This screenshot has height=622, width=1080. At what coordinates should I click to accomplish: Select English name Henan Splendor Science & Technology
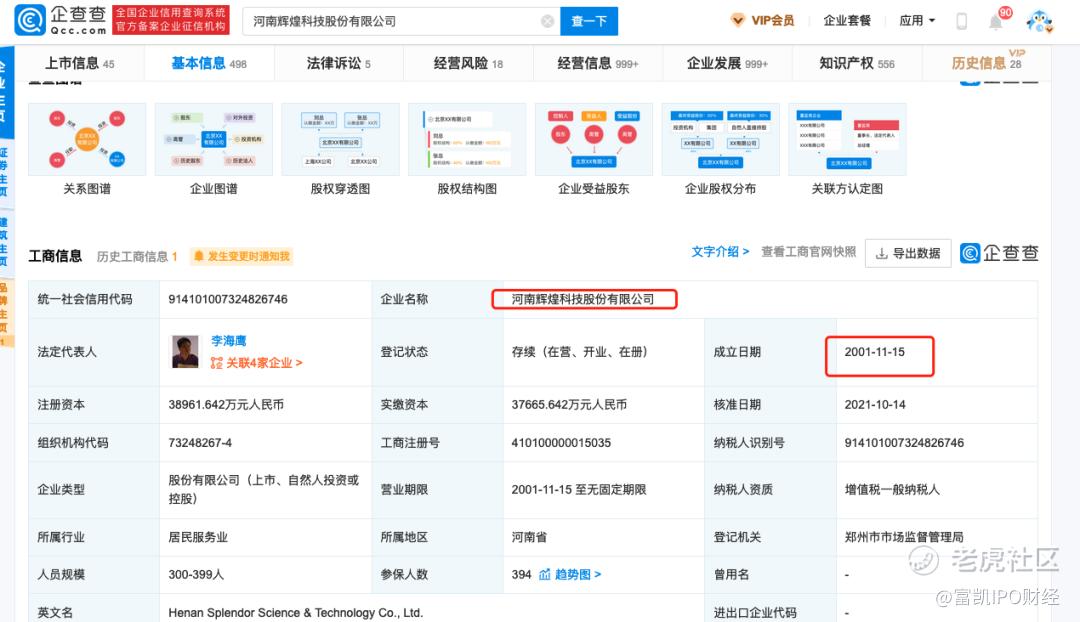pos(295,612)
